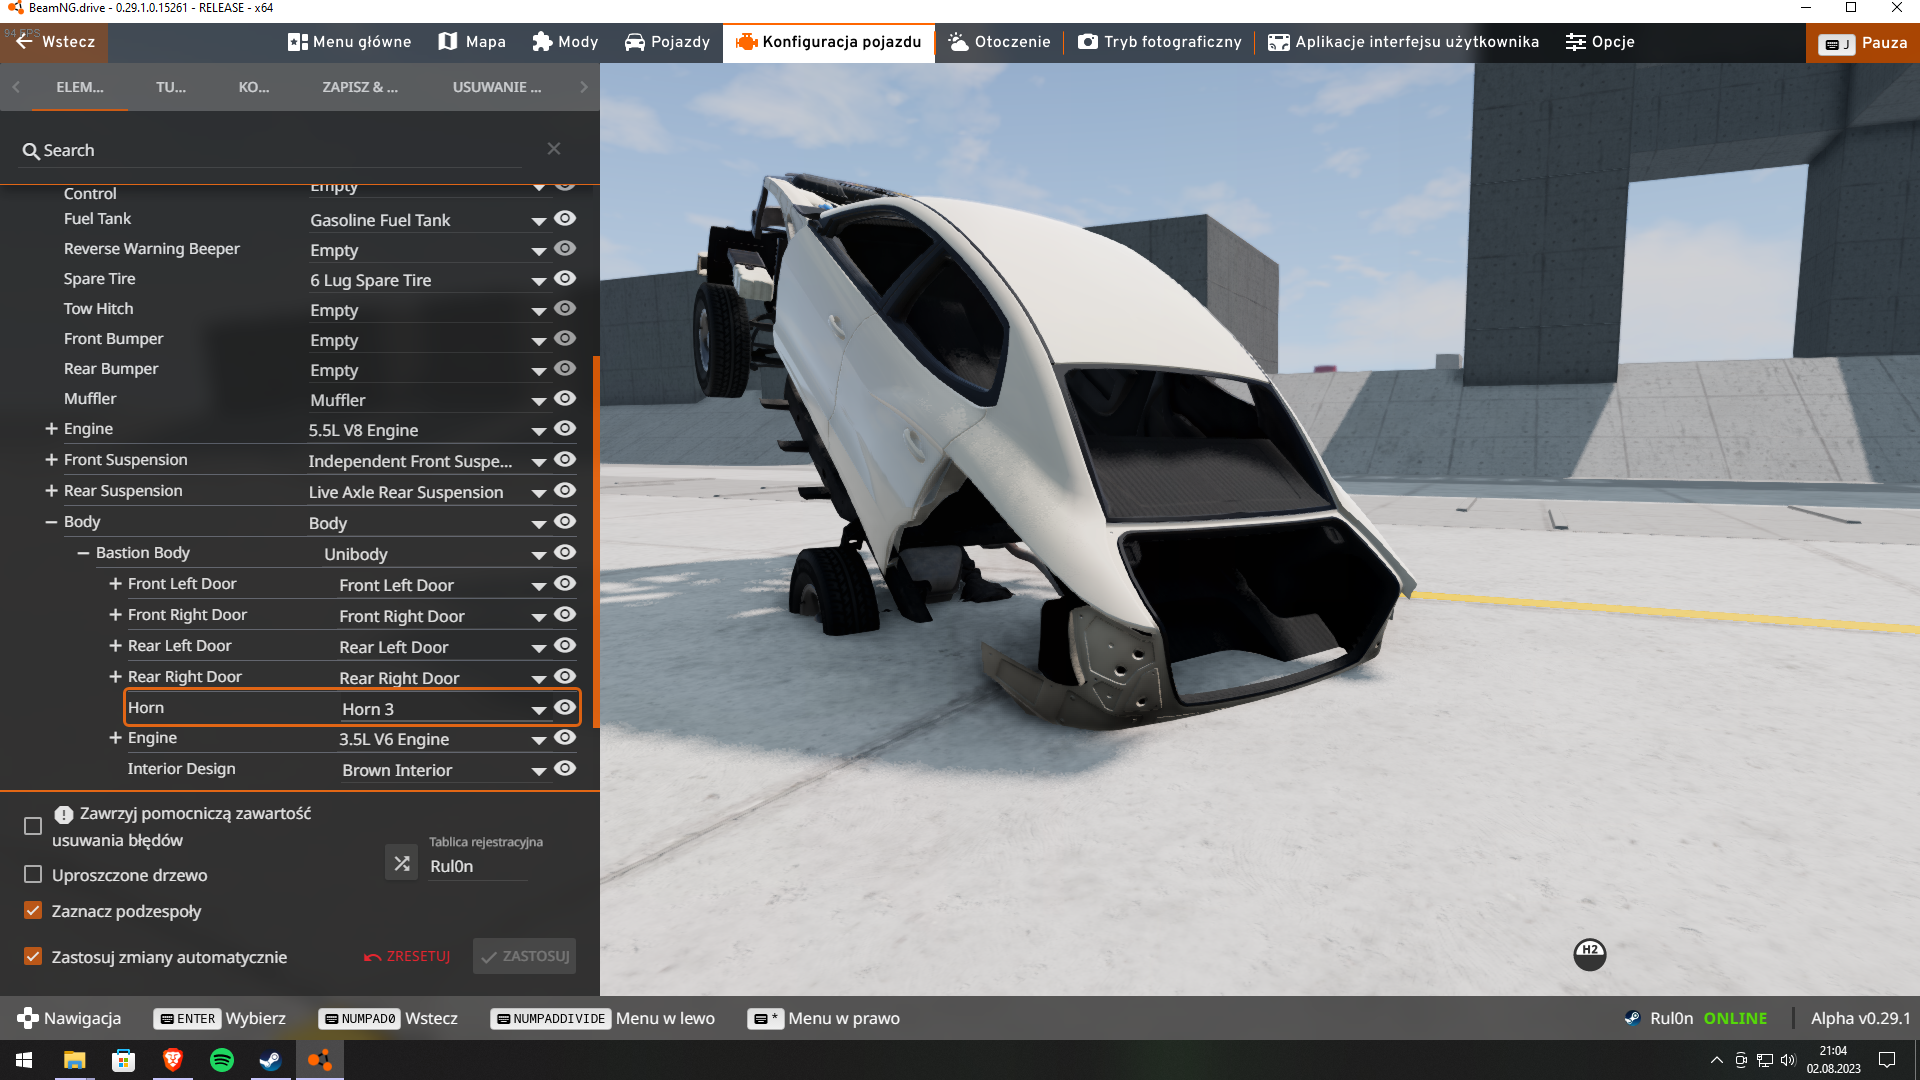Image resolution: width=1920 pixels, height=1080 pixels.
Task: Open the Rear Suspension dropdown
Action: pyautogui.click(x=428, y=492)
